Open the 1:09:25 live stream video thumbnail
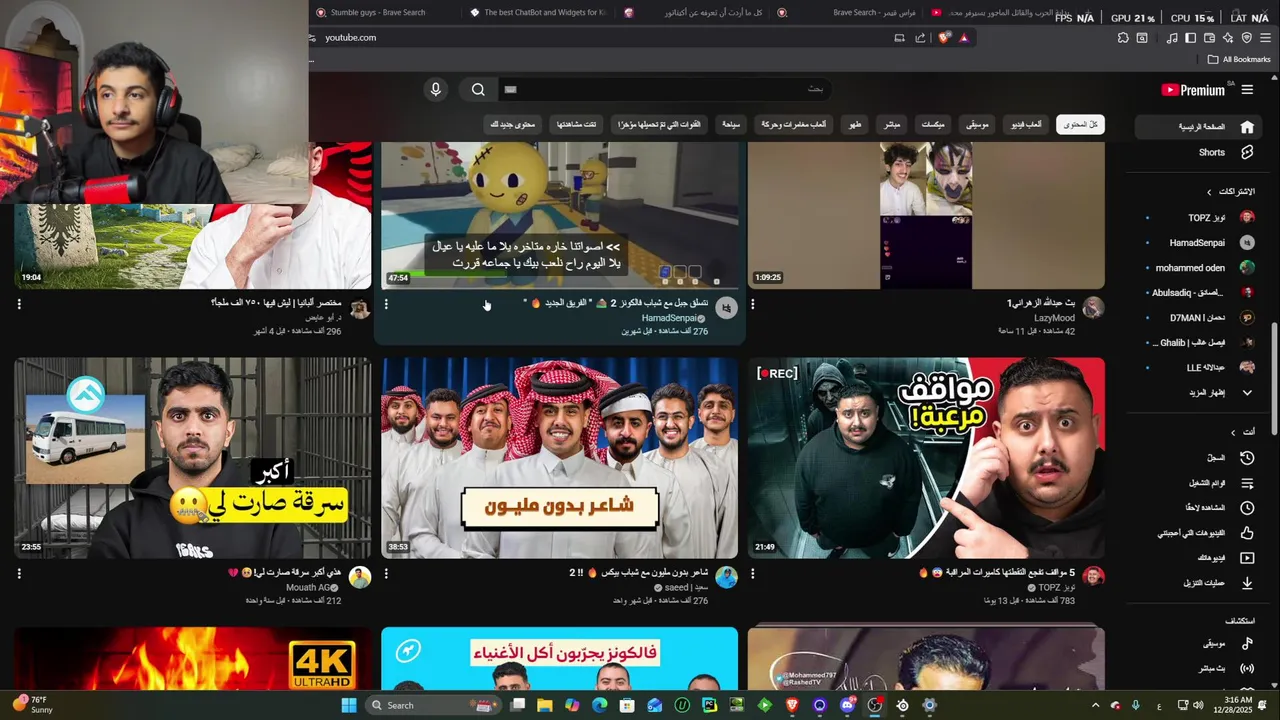 (926, 215)
